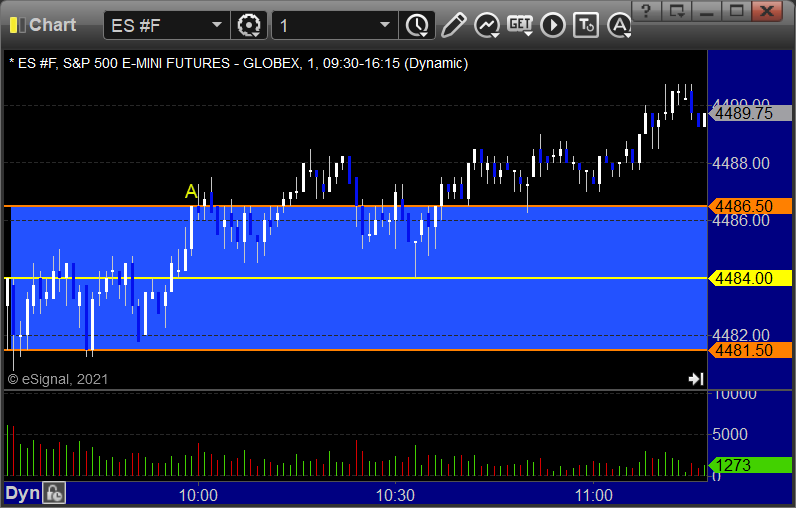Click the 10:30 time axis label
The height and width of the screenshot is (508, 796).
395,495
